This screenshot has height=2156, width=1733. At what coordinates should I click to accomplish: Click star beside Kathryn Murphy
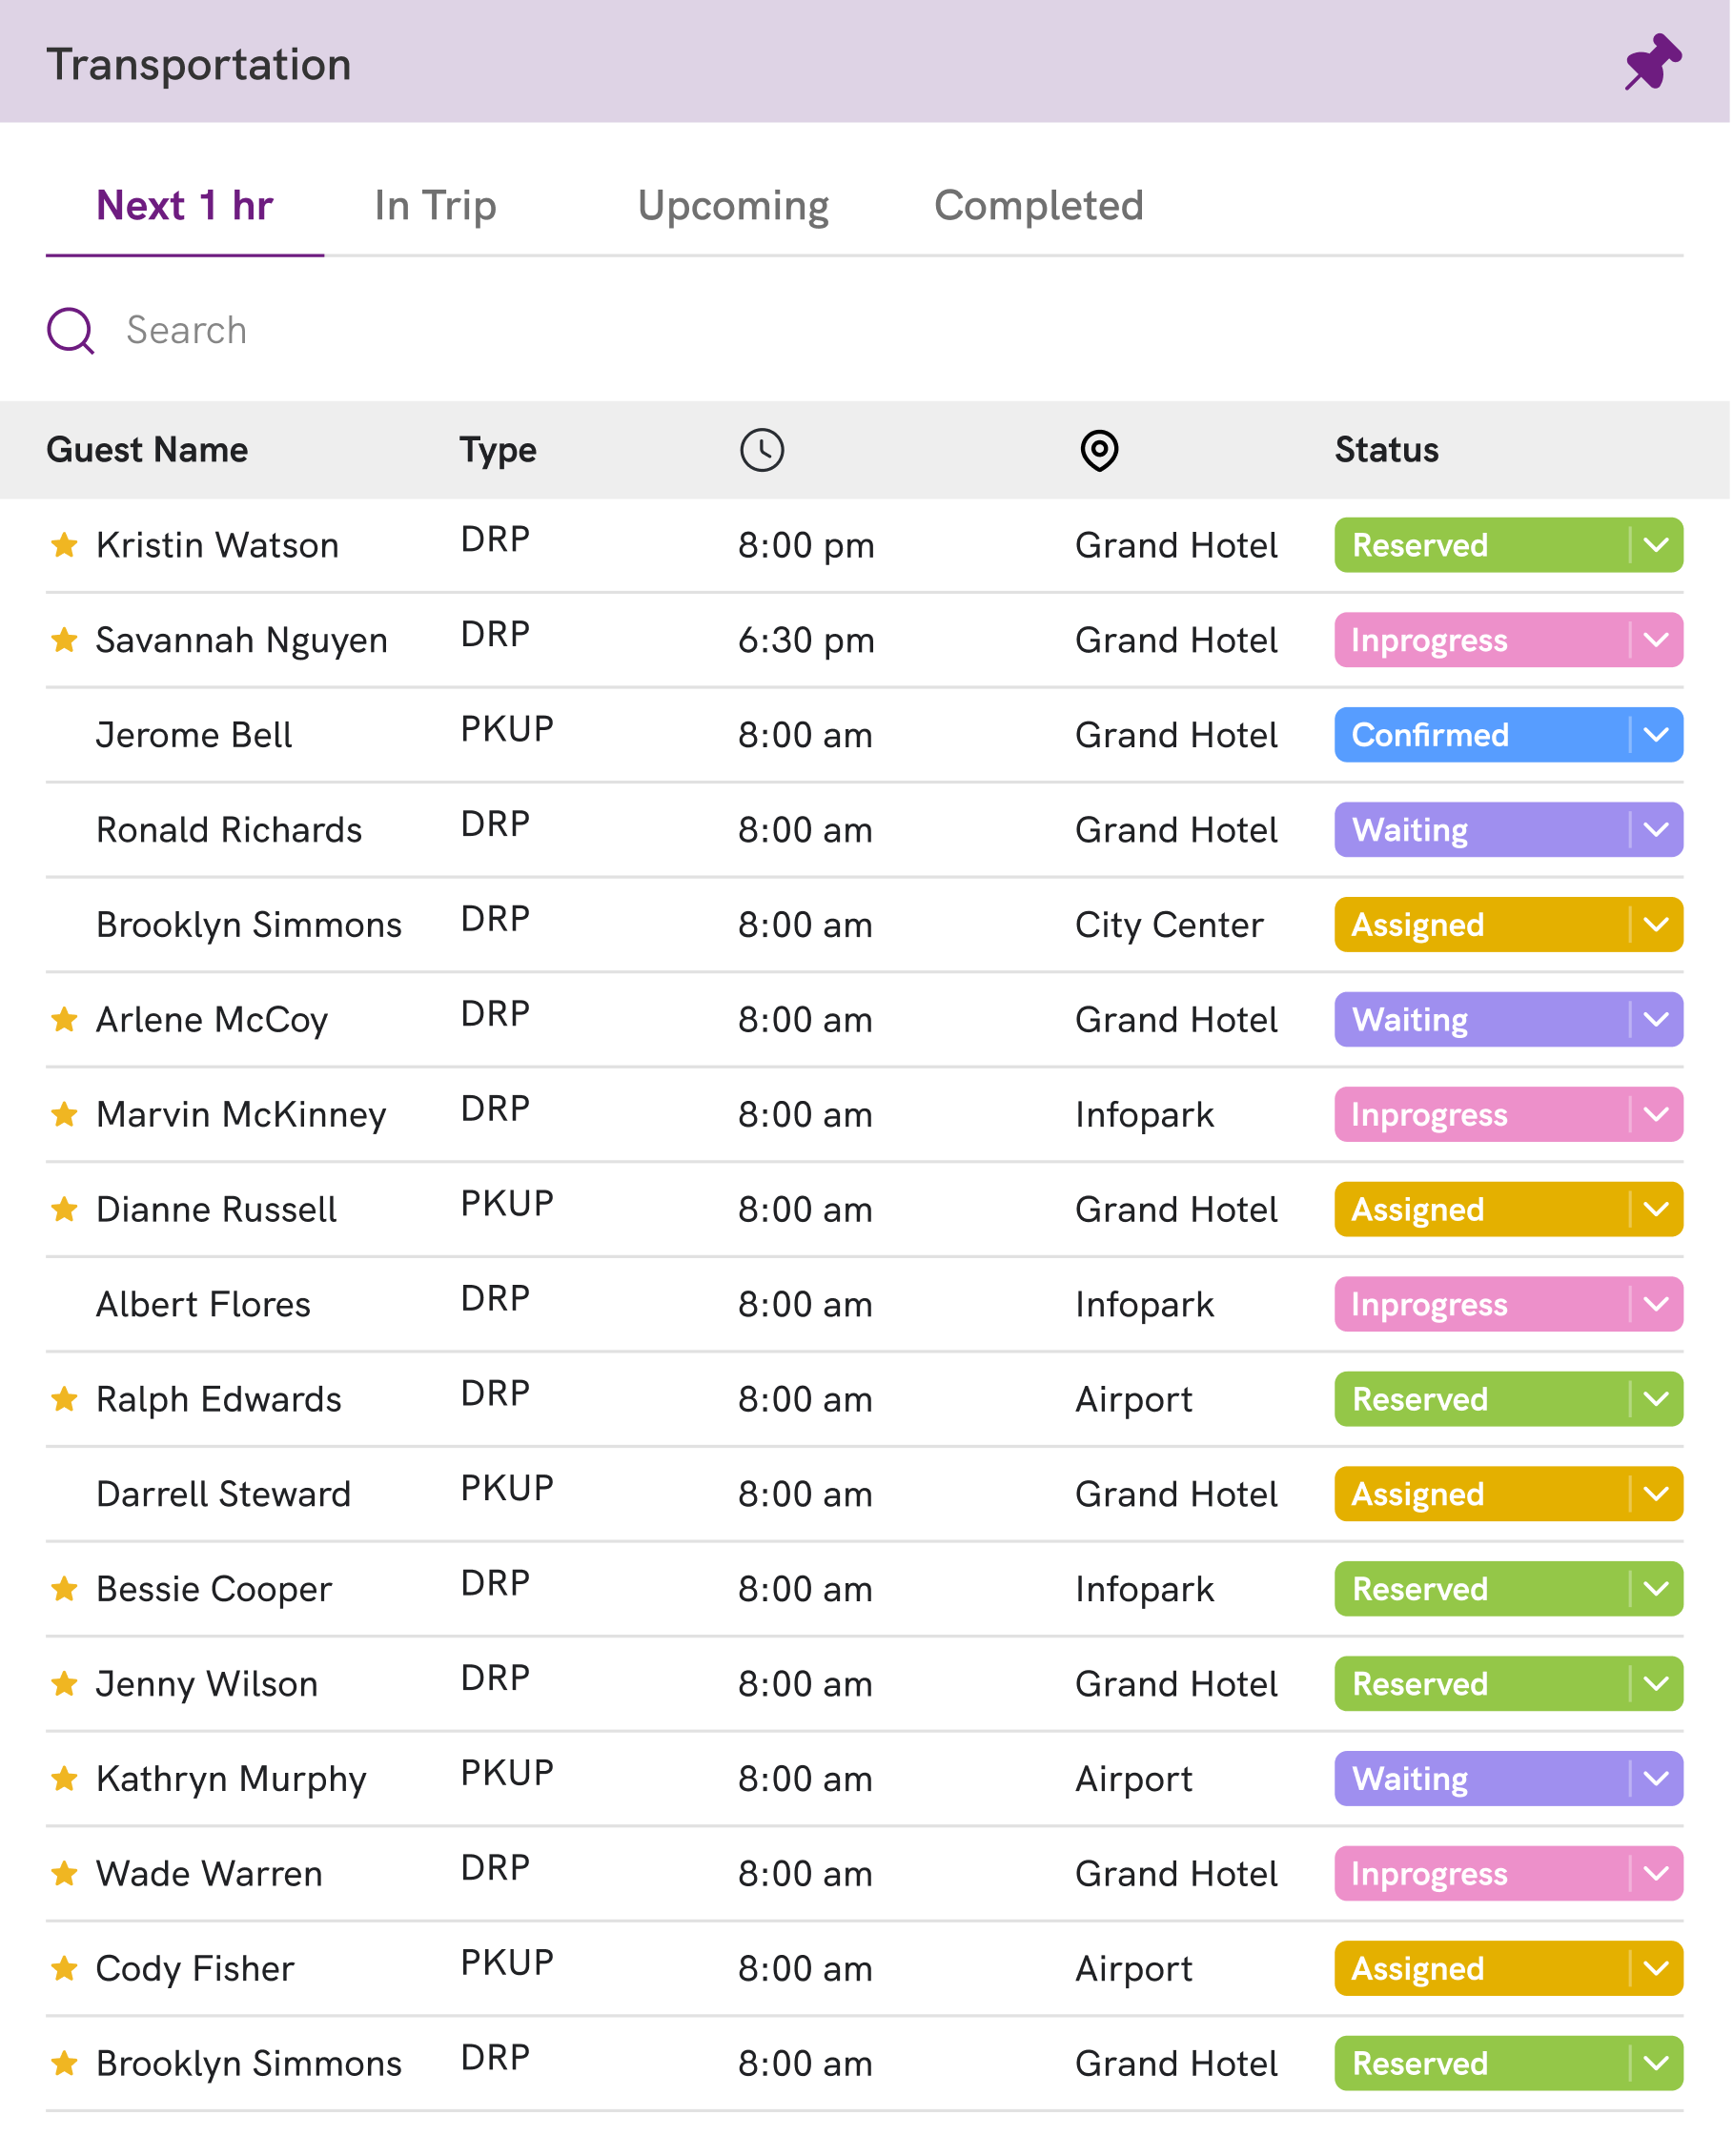[65, 1780]
